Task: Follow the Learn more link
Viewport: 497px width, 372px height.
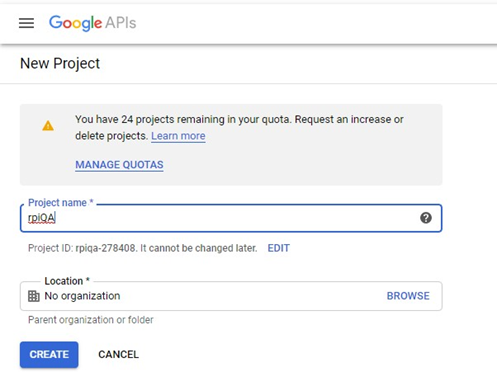Action: coord(178,136)
